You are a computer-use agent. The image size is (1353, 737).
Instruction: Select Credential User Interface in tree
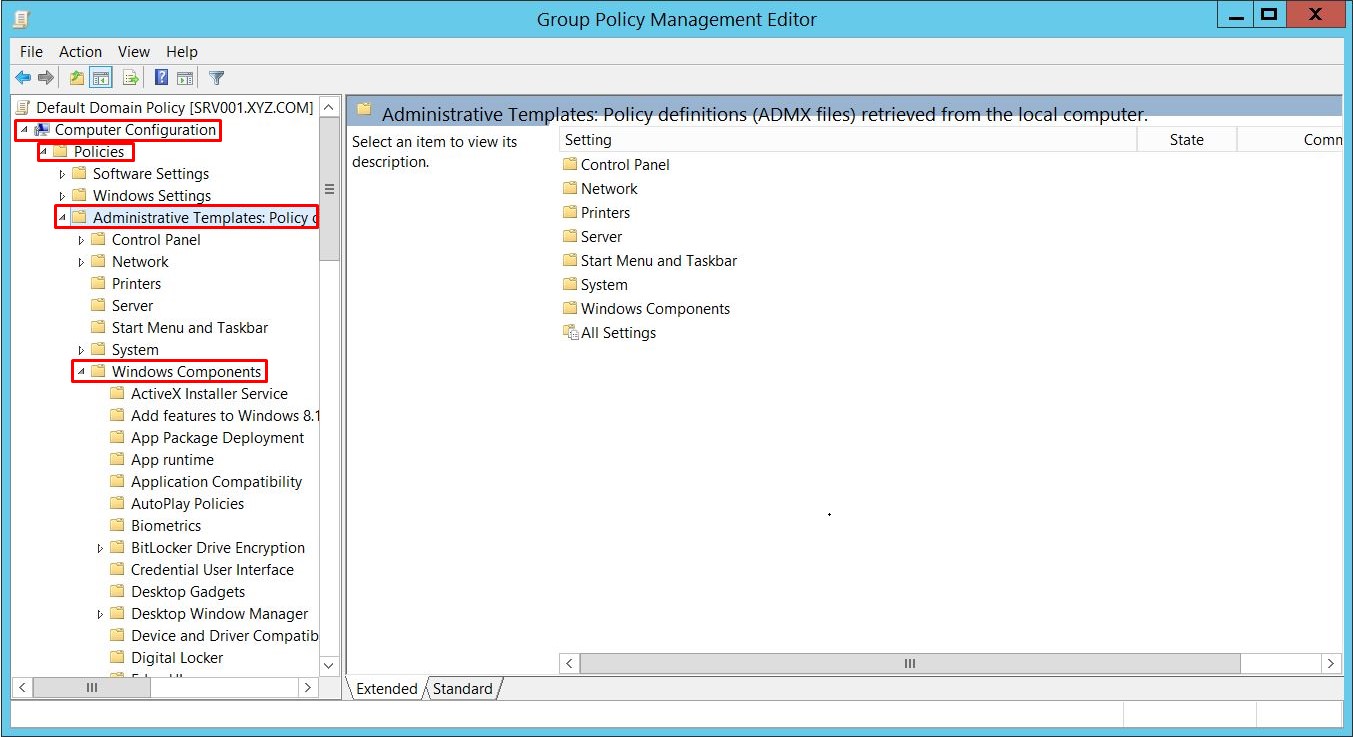point(212,570)
